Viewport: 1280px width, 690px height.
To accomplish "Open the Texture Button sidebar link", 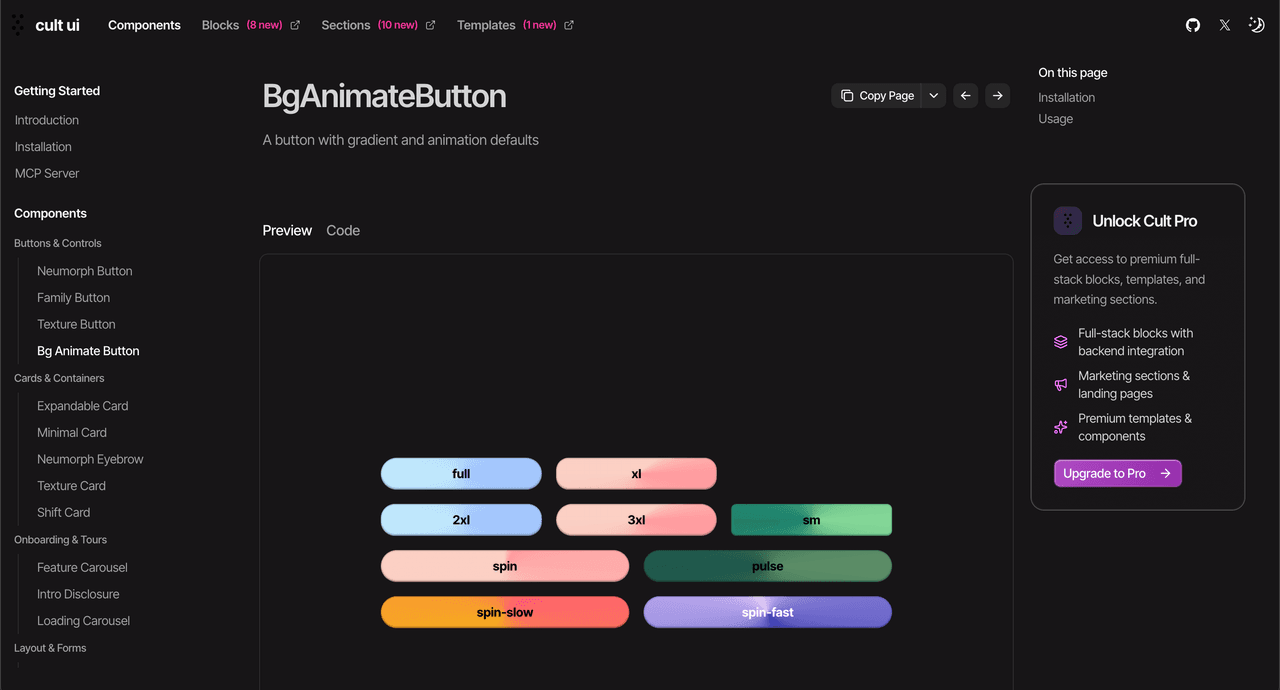I will 76,324.
